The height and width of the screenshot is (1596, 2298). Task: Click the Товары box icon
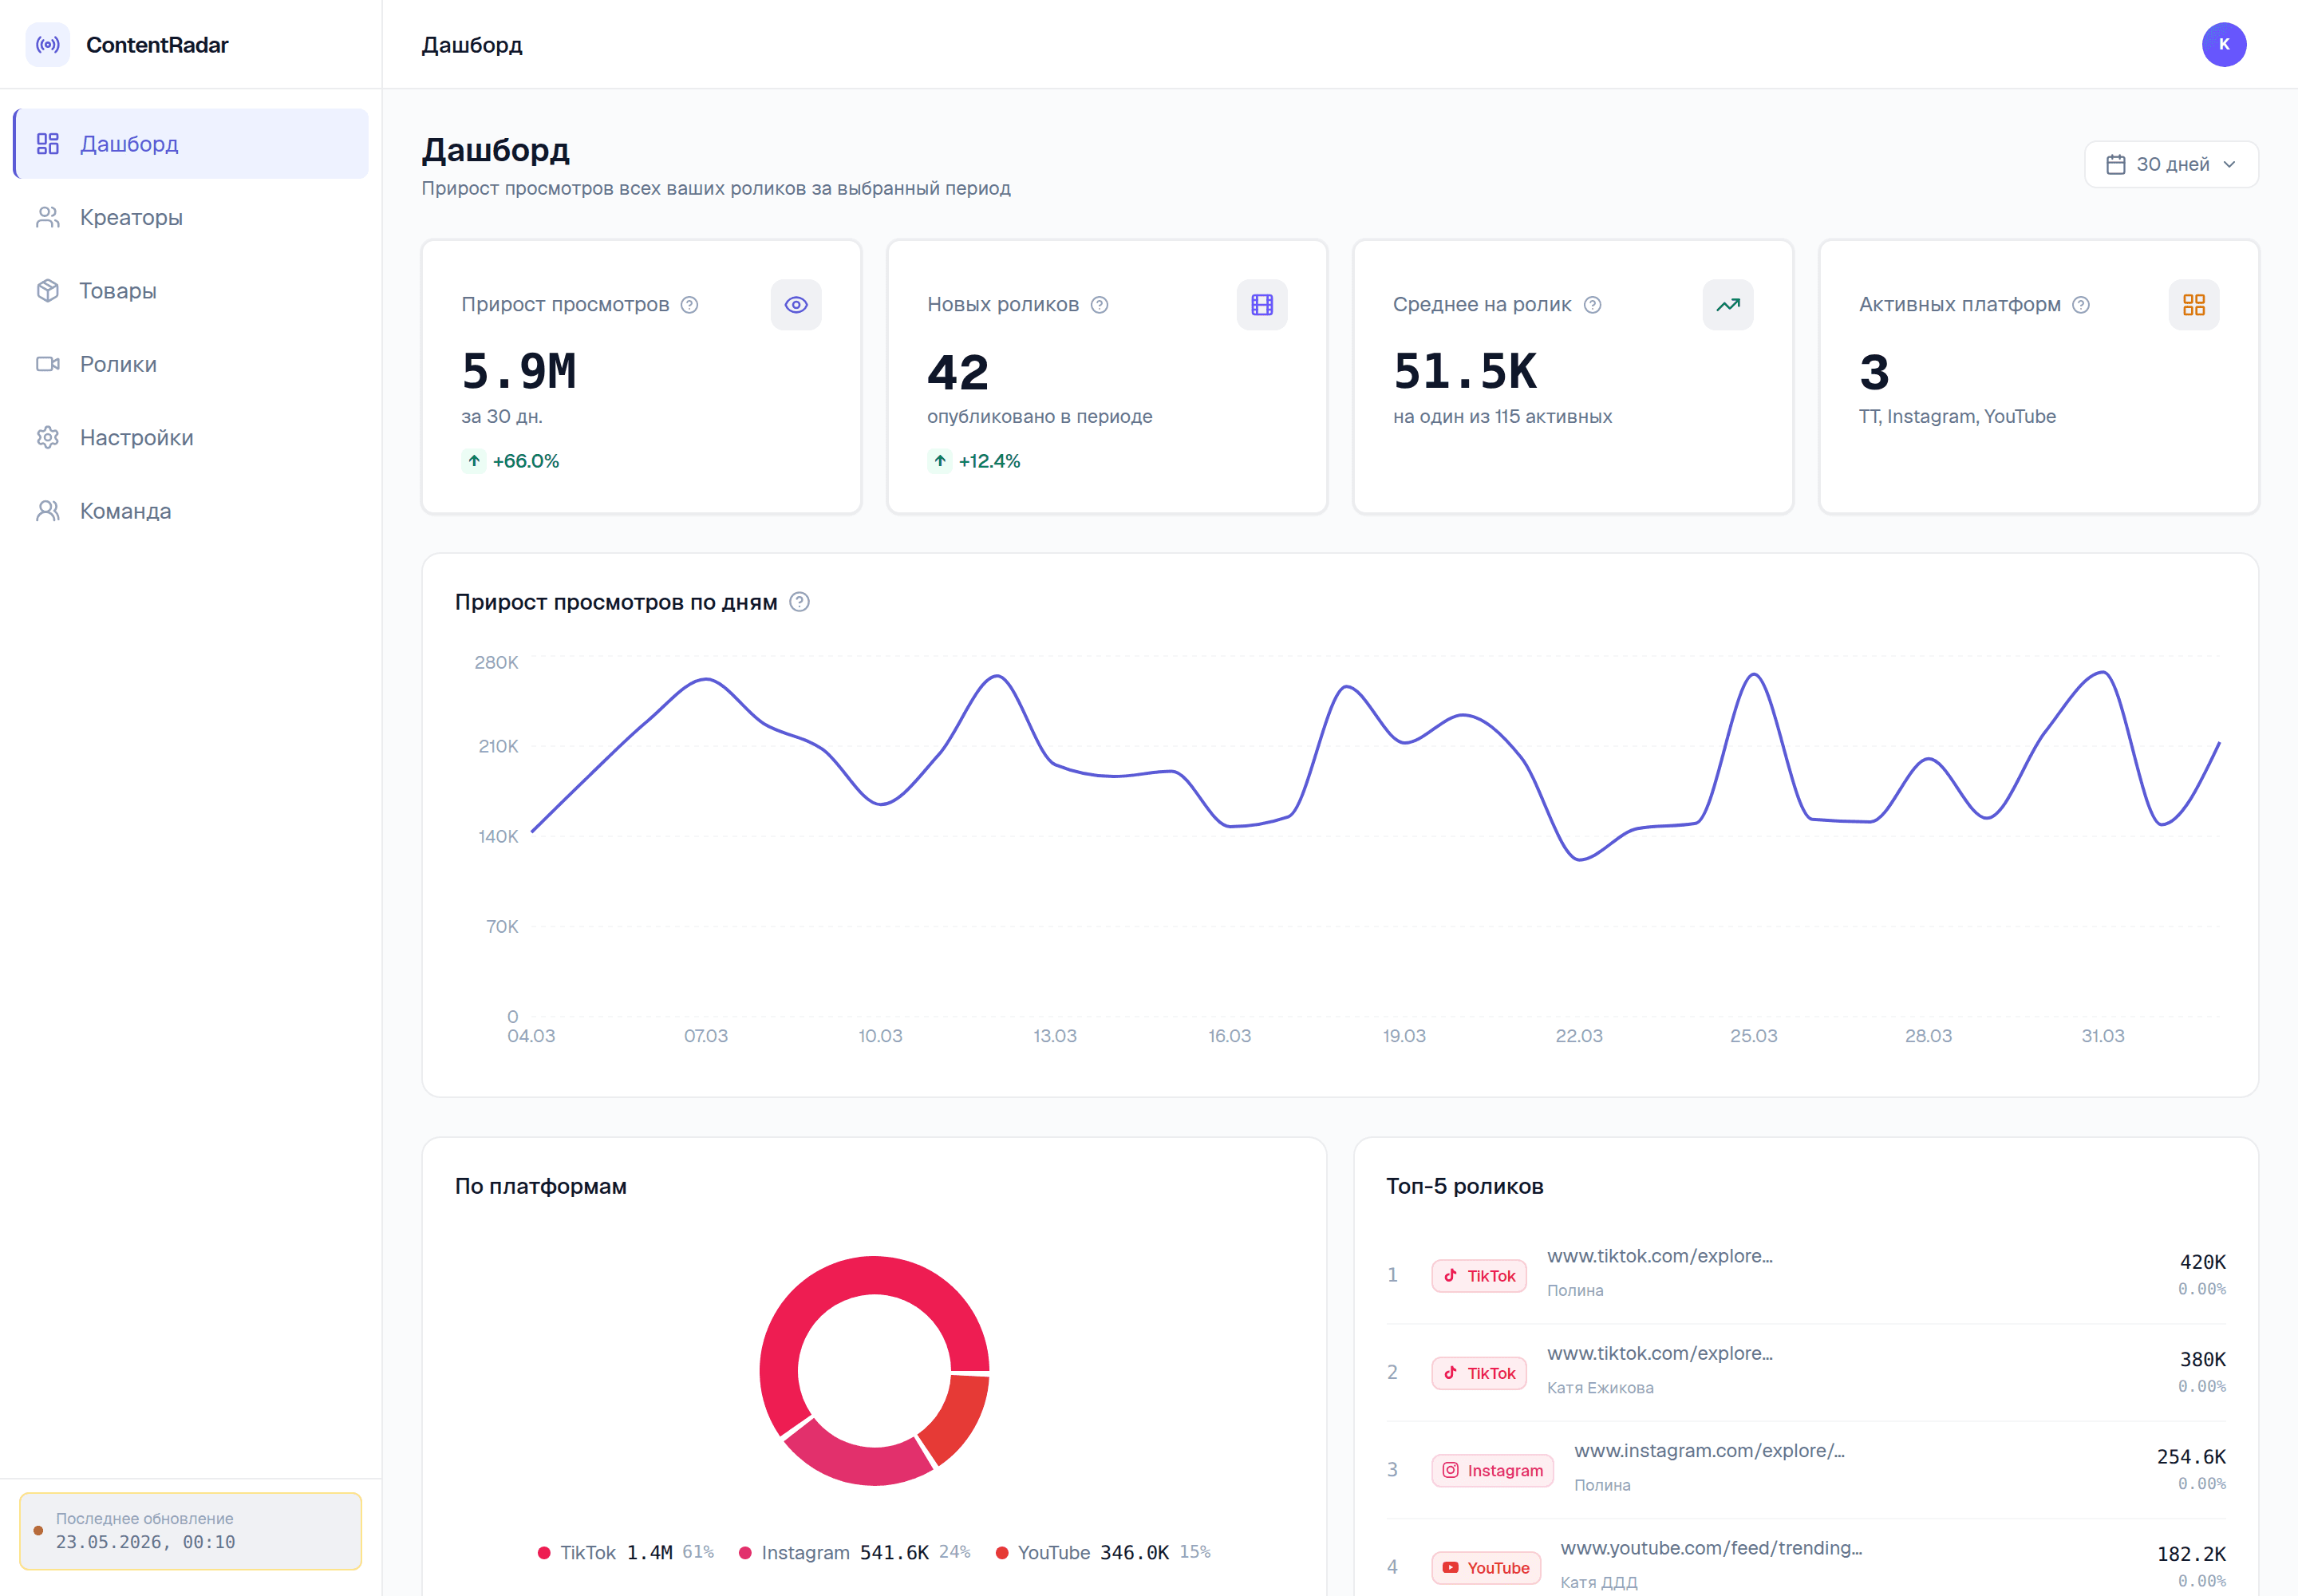pyautogui.click(x=48, y=291)
